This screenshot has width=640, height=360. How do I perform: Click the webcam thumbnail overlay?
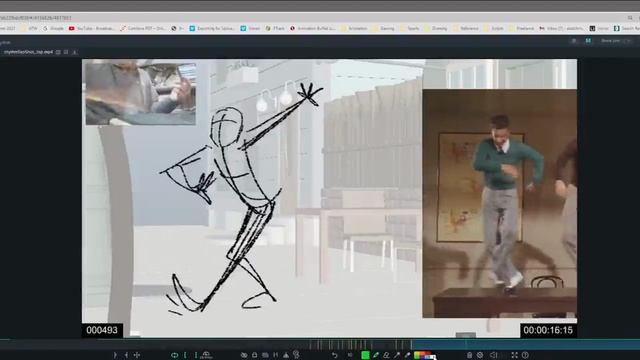click(x=140, y=93)
